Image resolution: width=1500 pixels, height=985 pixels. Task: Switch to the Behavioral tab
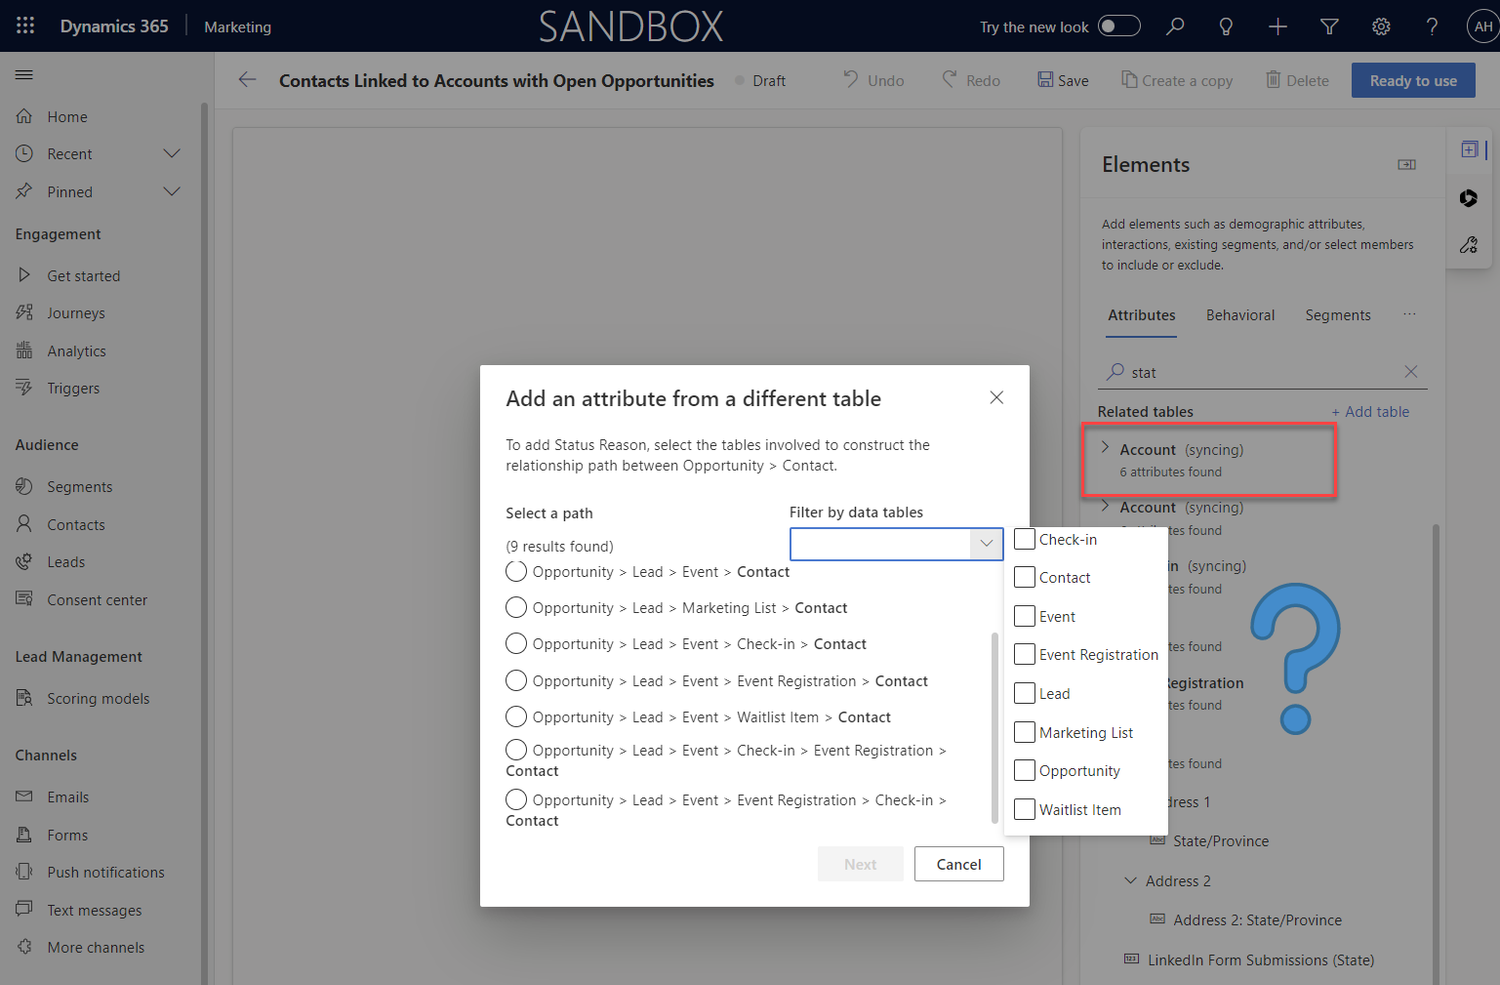(1240, 315)
